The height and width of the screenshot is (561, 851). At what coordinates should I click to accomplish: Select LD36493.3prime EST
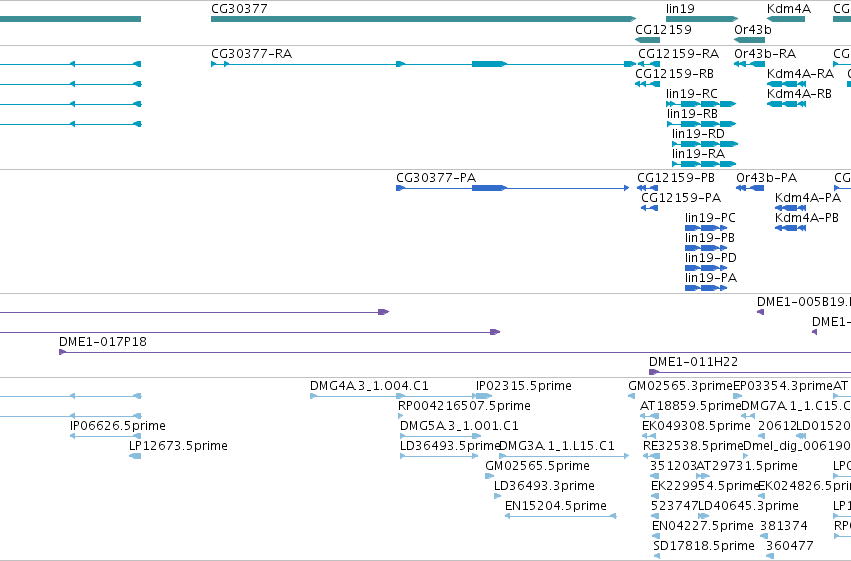pos(497,496)
